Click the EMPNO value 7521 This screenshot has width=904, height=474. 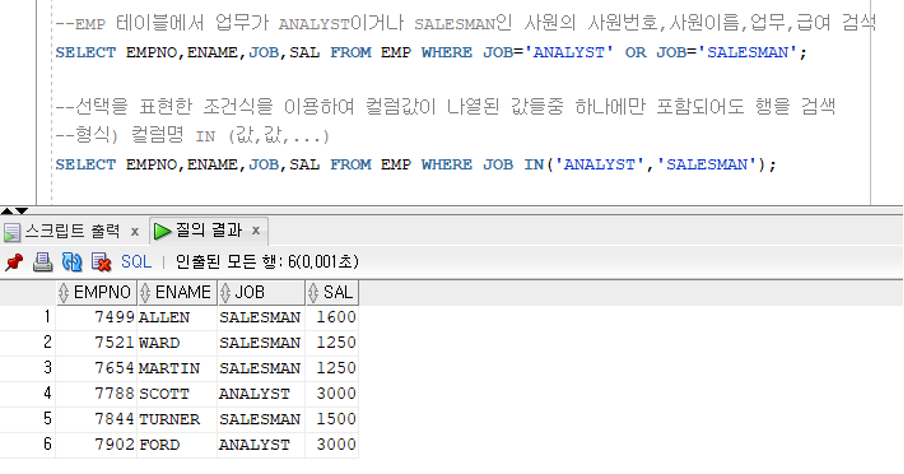[x=96, y=343]
